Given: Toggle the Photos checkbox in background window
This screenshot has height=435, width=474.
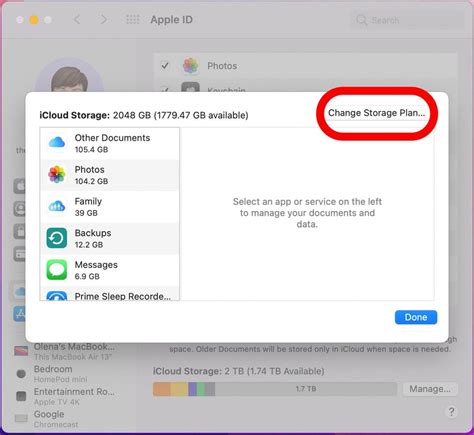Looking at the screenshot, I should pyautogui.click(x=165, y=65).
